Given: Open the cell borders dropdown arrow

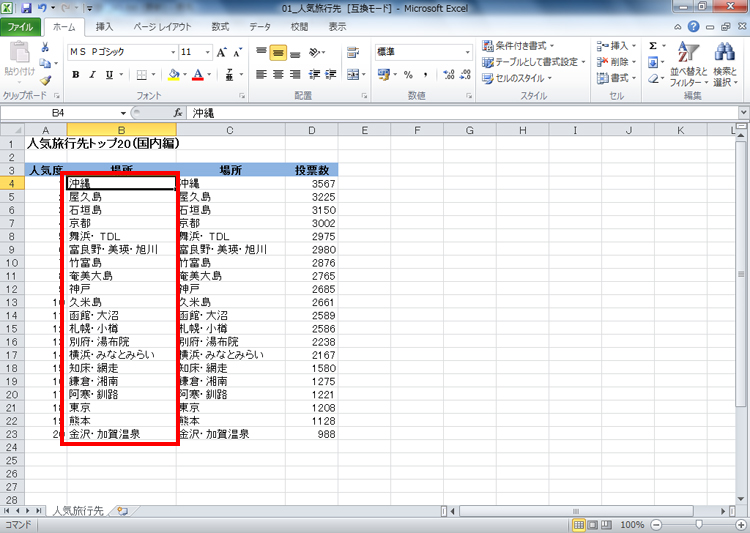Looking at the screenshot, I should [153, 75].
